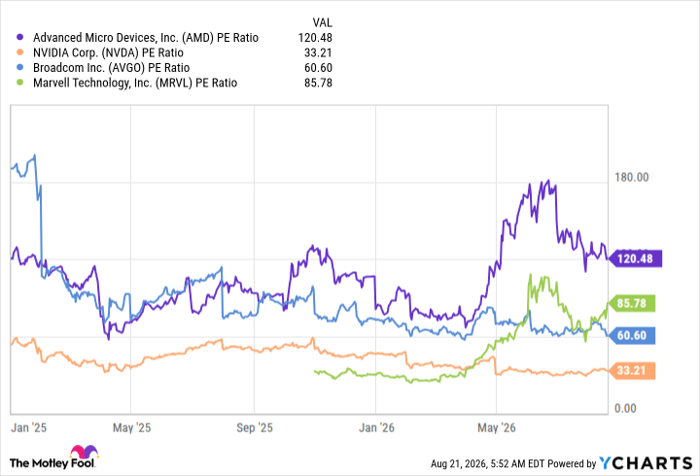Image resolution: width=700 pixels, height=476 pixels.
Task: Click the 33.21 value in the legend table
Action: pyautogui.click(x=318, y=53)
